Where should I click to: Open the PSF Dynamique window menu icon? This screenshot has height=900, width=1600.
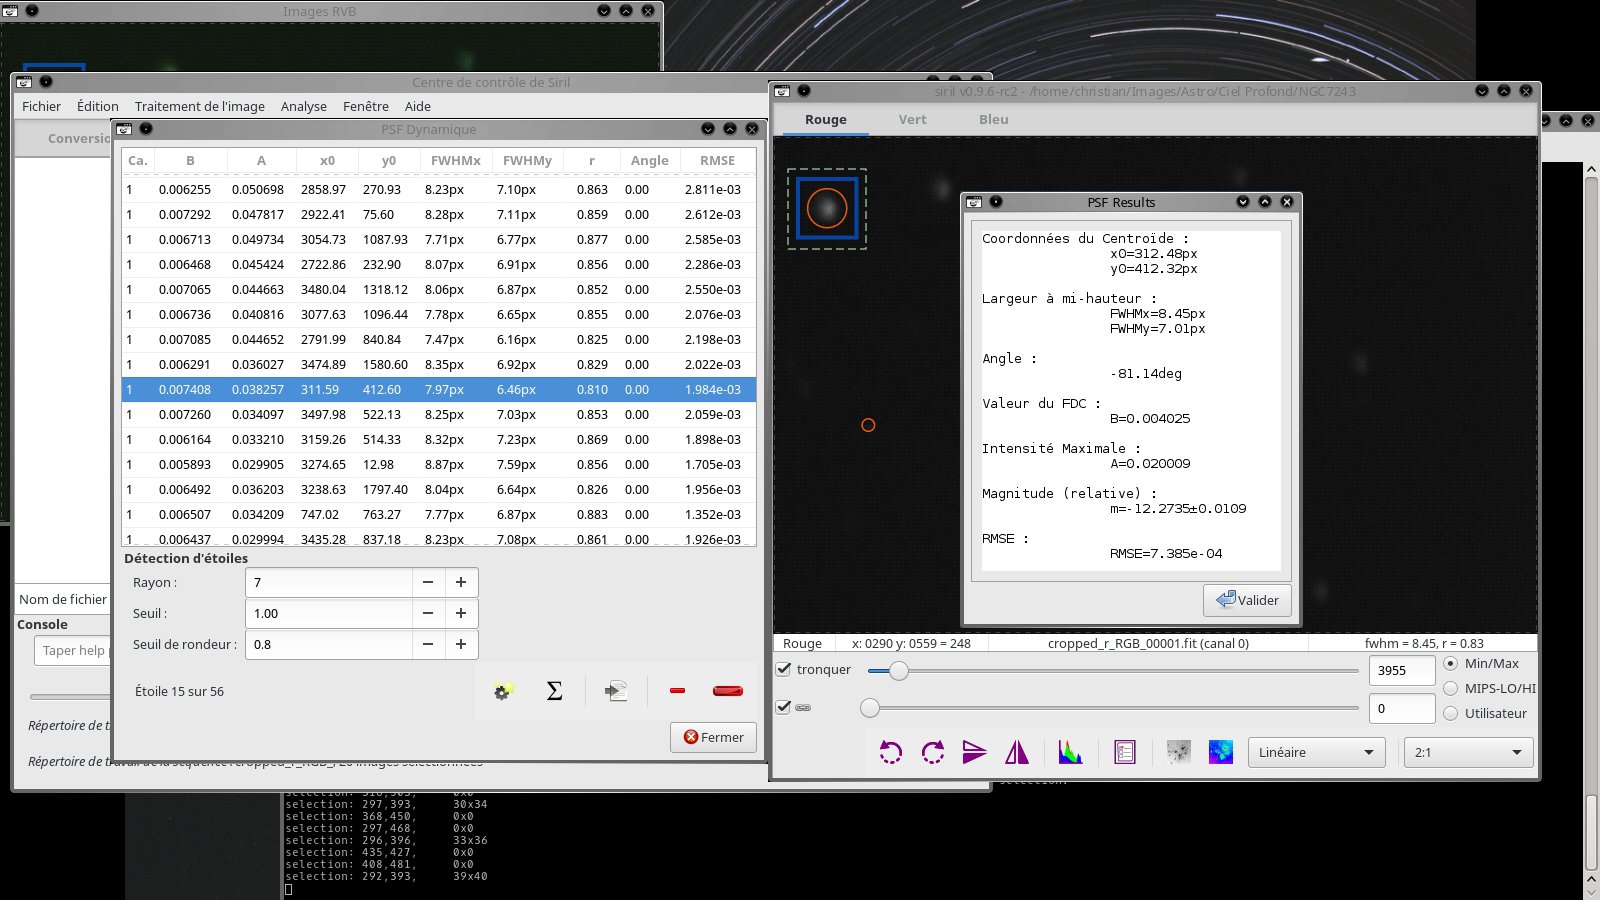point(124,129)
